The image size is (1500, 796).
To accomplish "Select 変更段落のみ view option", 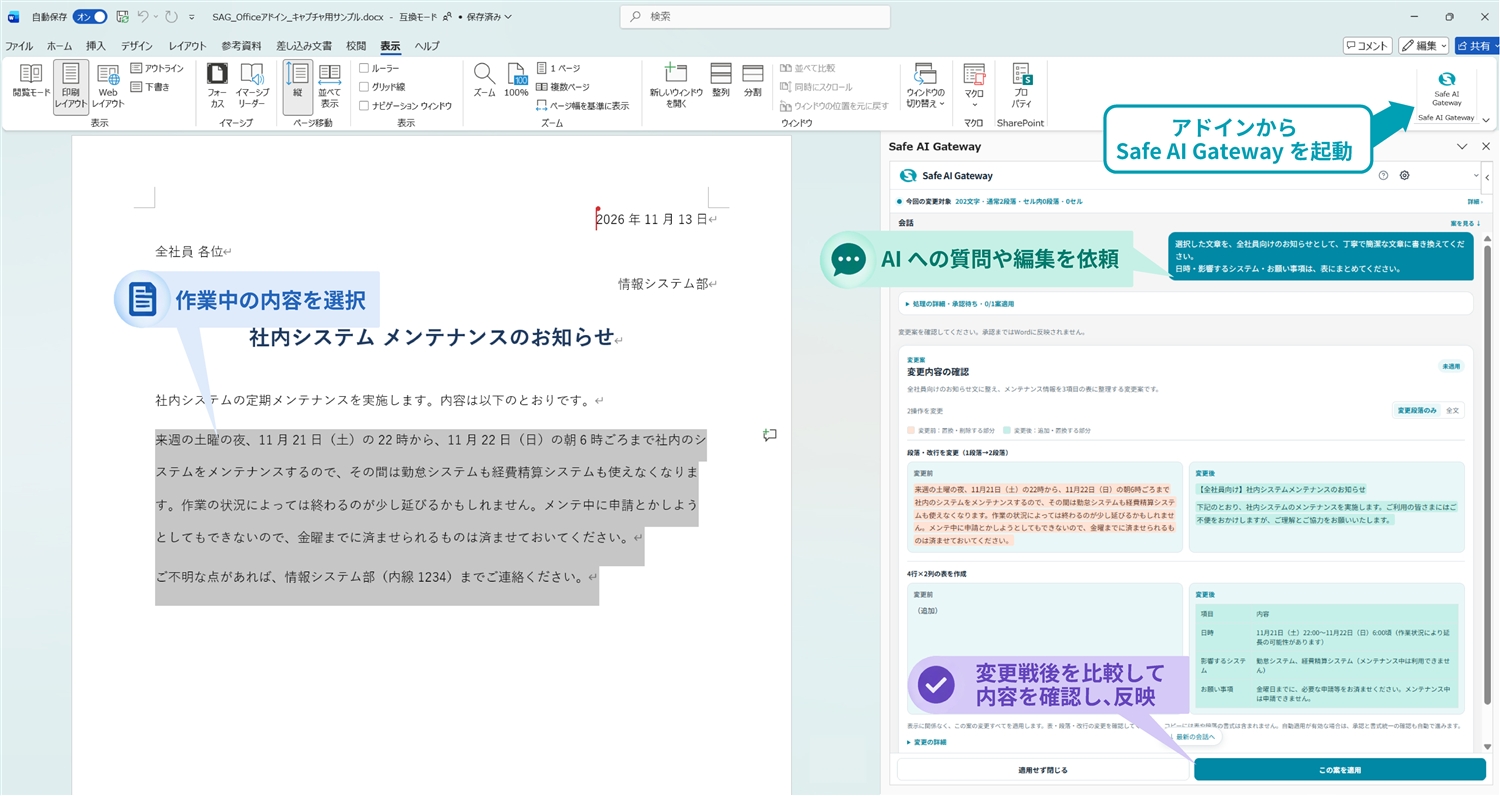I will pyautogui.click(x=1416, y=410).
